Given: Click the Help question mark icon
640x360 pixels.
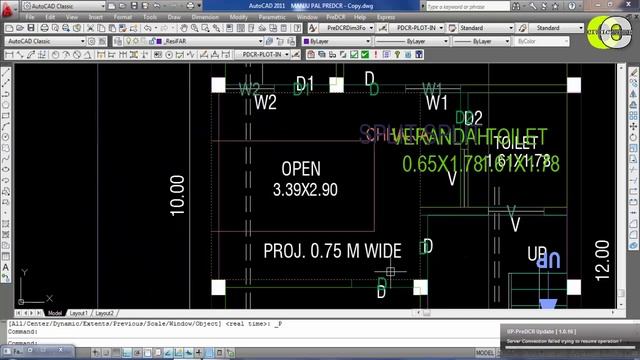Looking at the screenshot, I should (x=298, y=28).
